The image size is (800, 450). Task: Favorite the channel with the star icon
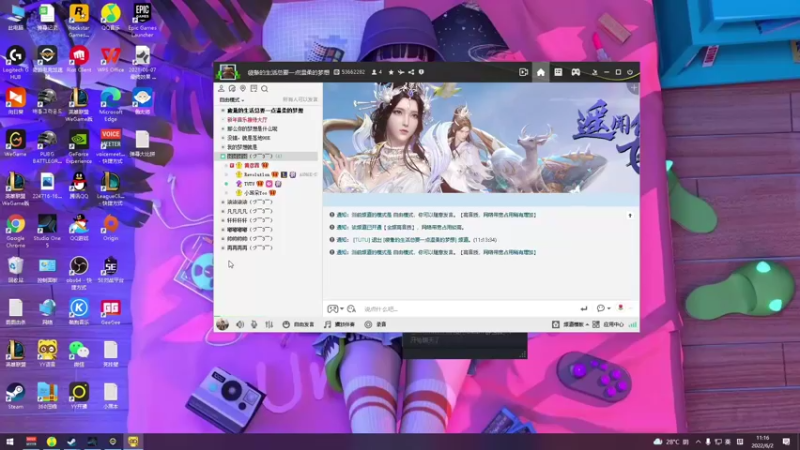click(x=391, y=72)
